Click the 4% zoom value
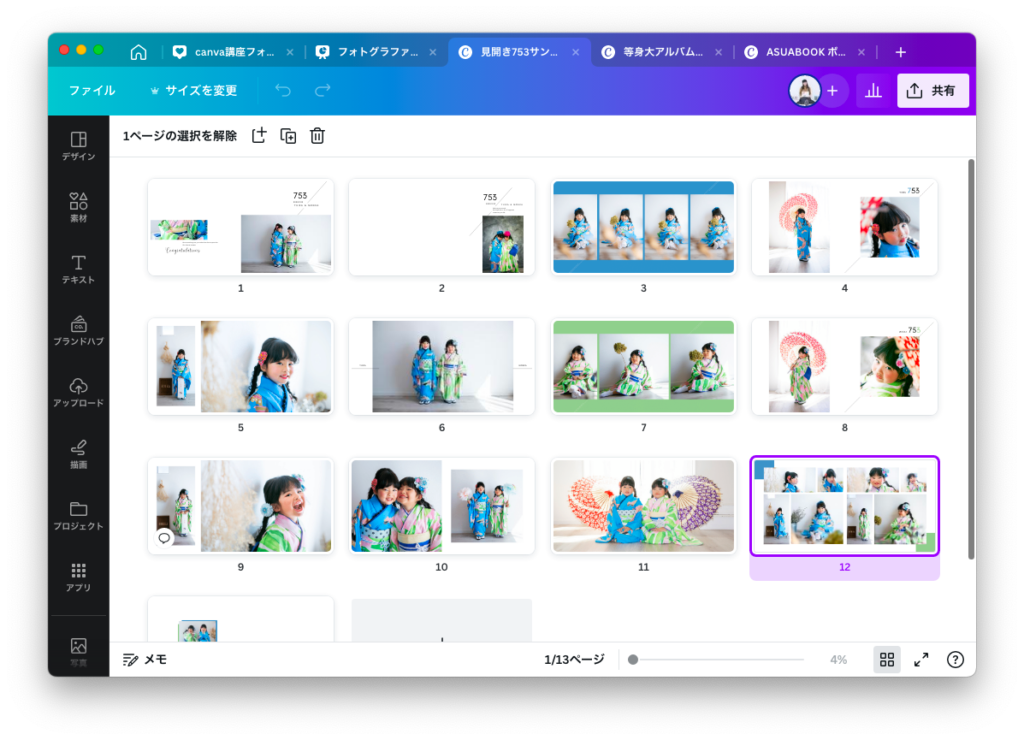The image size is (1024, 740). click(x=839, y=660)
